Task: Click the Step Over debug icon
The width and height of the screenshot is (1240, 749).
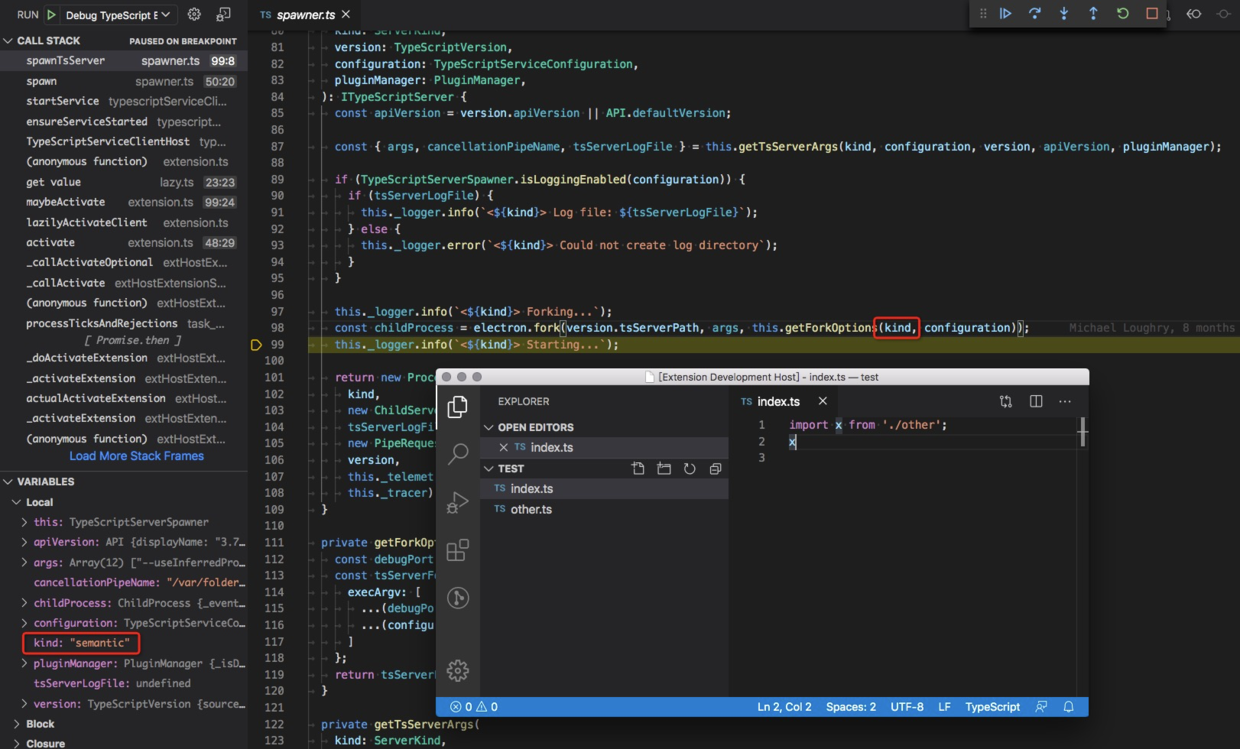Action: pyautogui.click(x=1035, y=14)
